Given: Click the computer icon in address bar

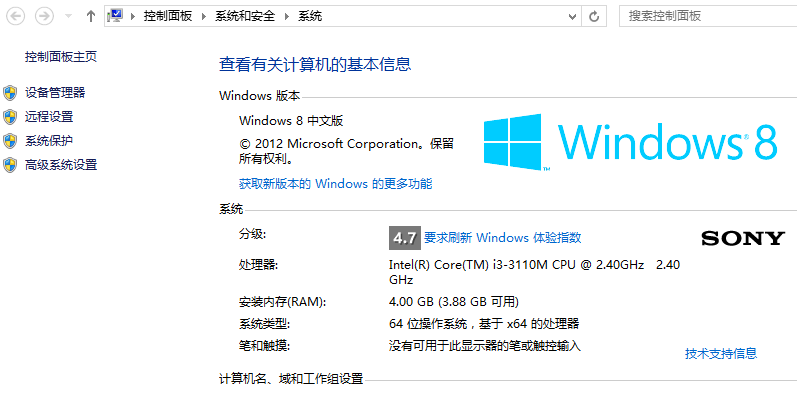Looking at the screenshot, I should [x=115, y=16].
